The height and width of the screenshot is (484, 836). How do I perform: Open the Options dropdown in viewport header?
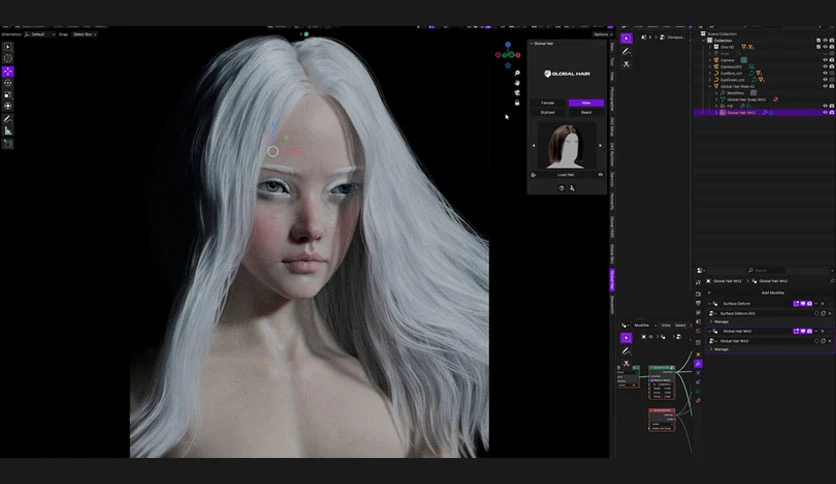[602, 34]
